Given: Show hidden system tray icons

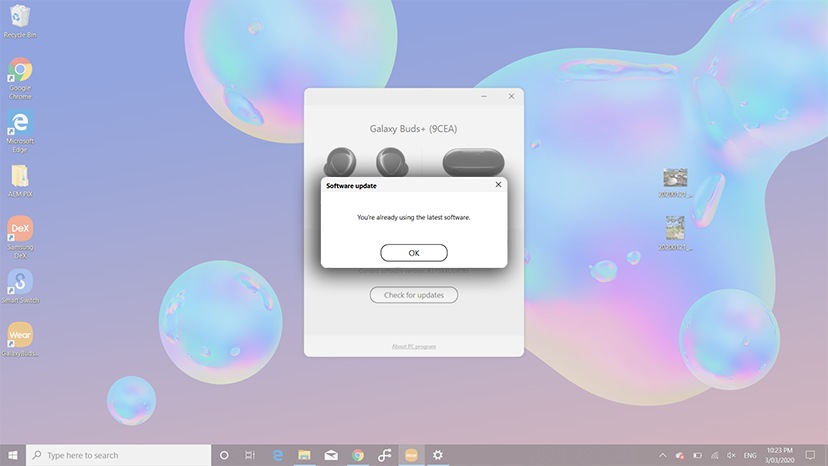Looking at the screenshot, I should tap(662, 455).
